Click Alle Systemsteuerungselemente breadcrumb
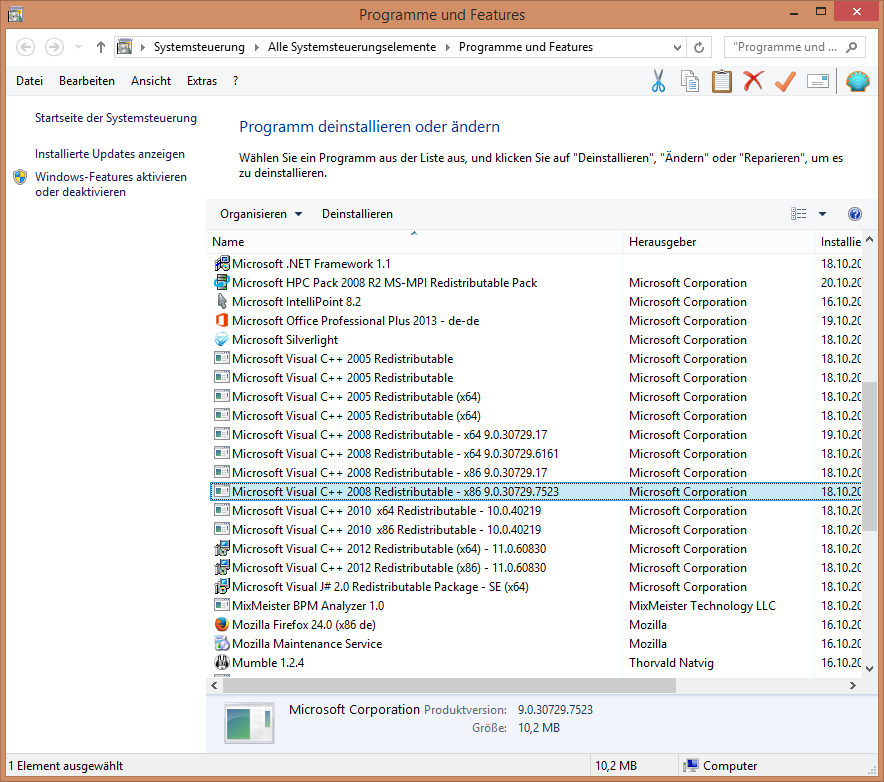The width and height of the screenshot is (884, 782). 352,47
